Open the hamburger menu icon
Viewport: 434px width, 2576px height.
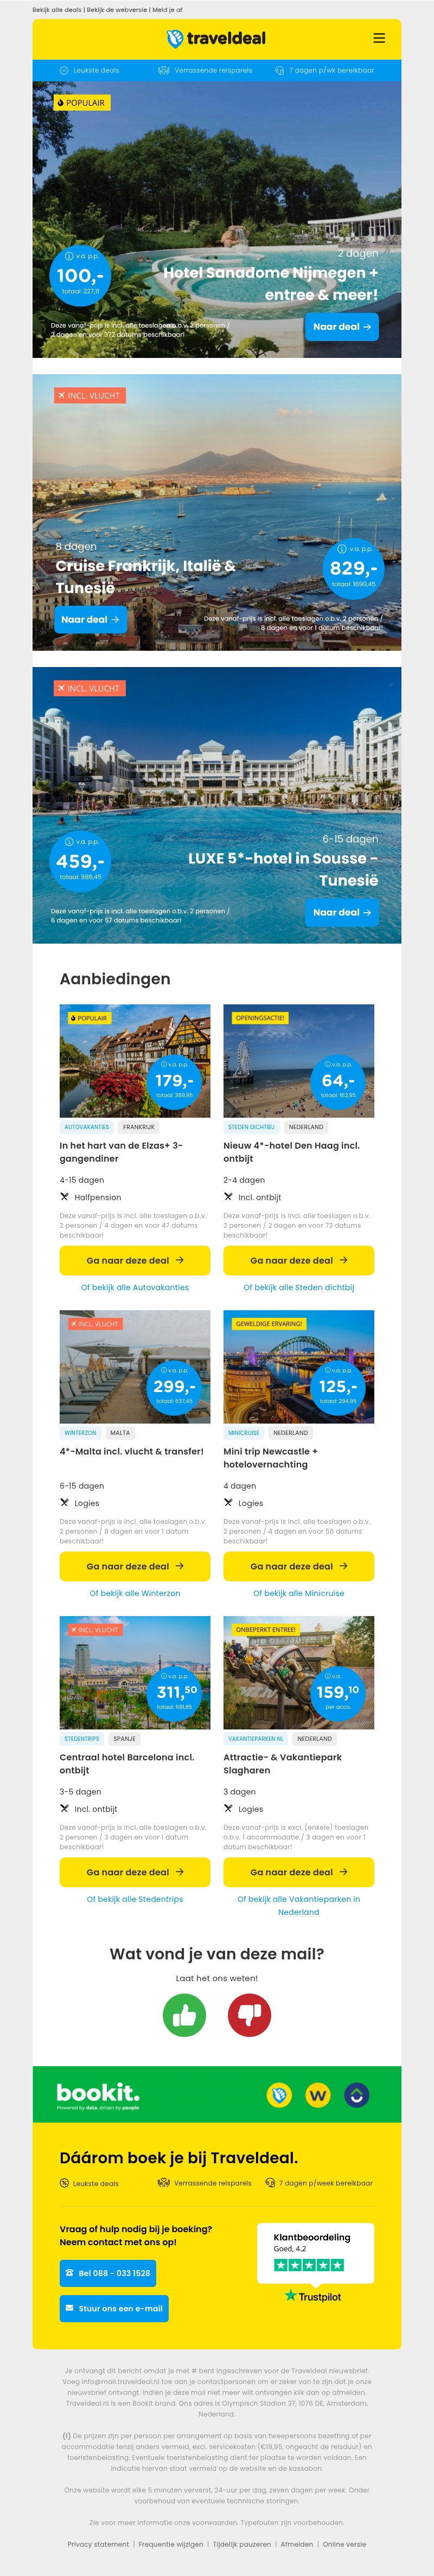pos(379,38)
